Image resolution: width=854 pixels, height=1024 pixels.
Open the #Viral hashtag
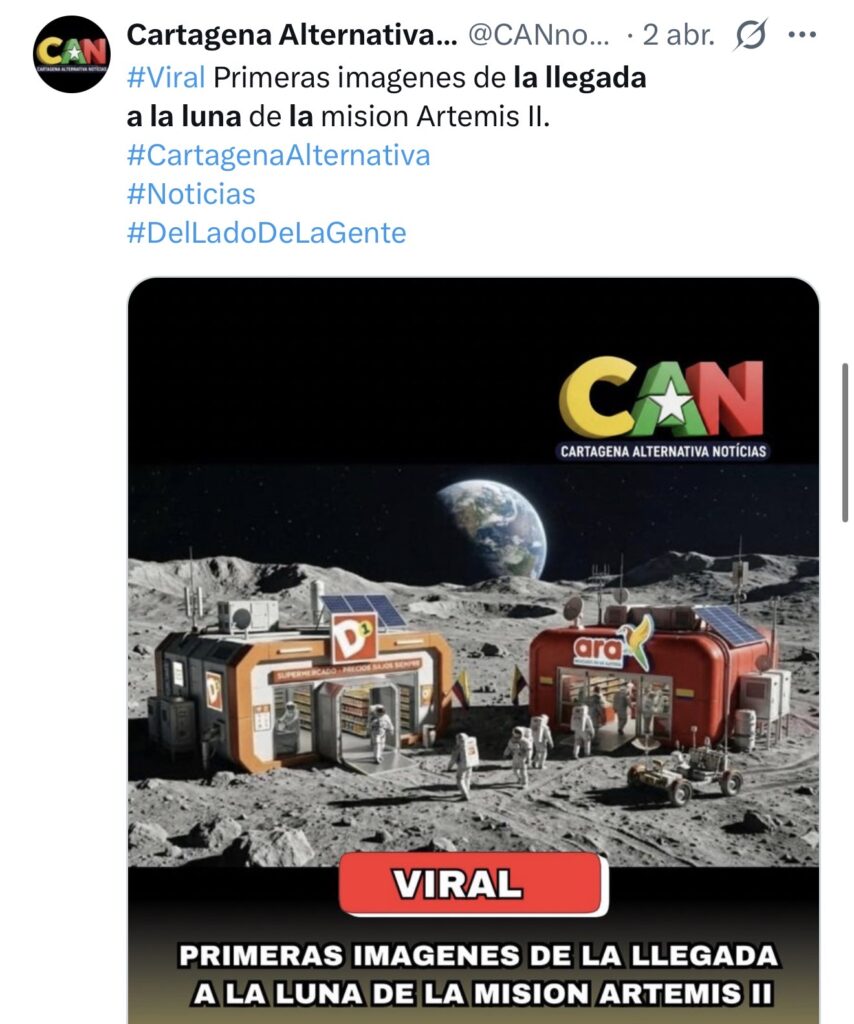166,78
